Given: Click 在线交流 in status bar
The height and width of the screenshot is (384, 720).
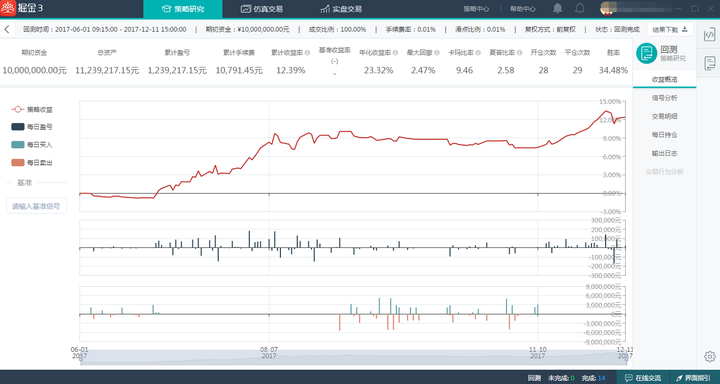Looking at the screenshot, I should click(643, 378).
